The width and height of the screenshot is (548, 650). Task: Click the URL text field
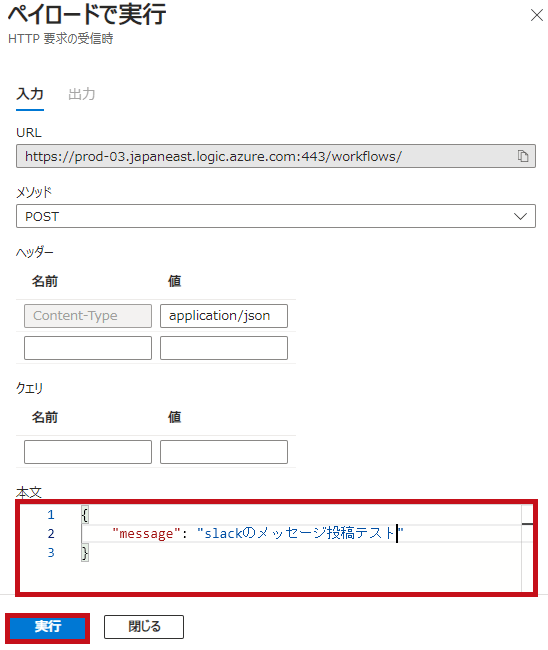point(276,156)
